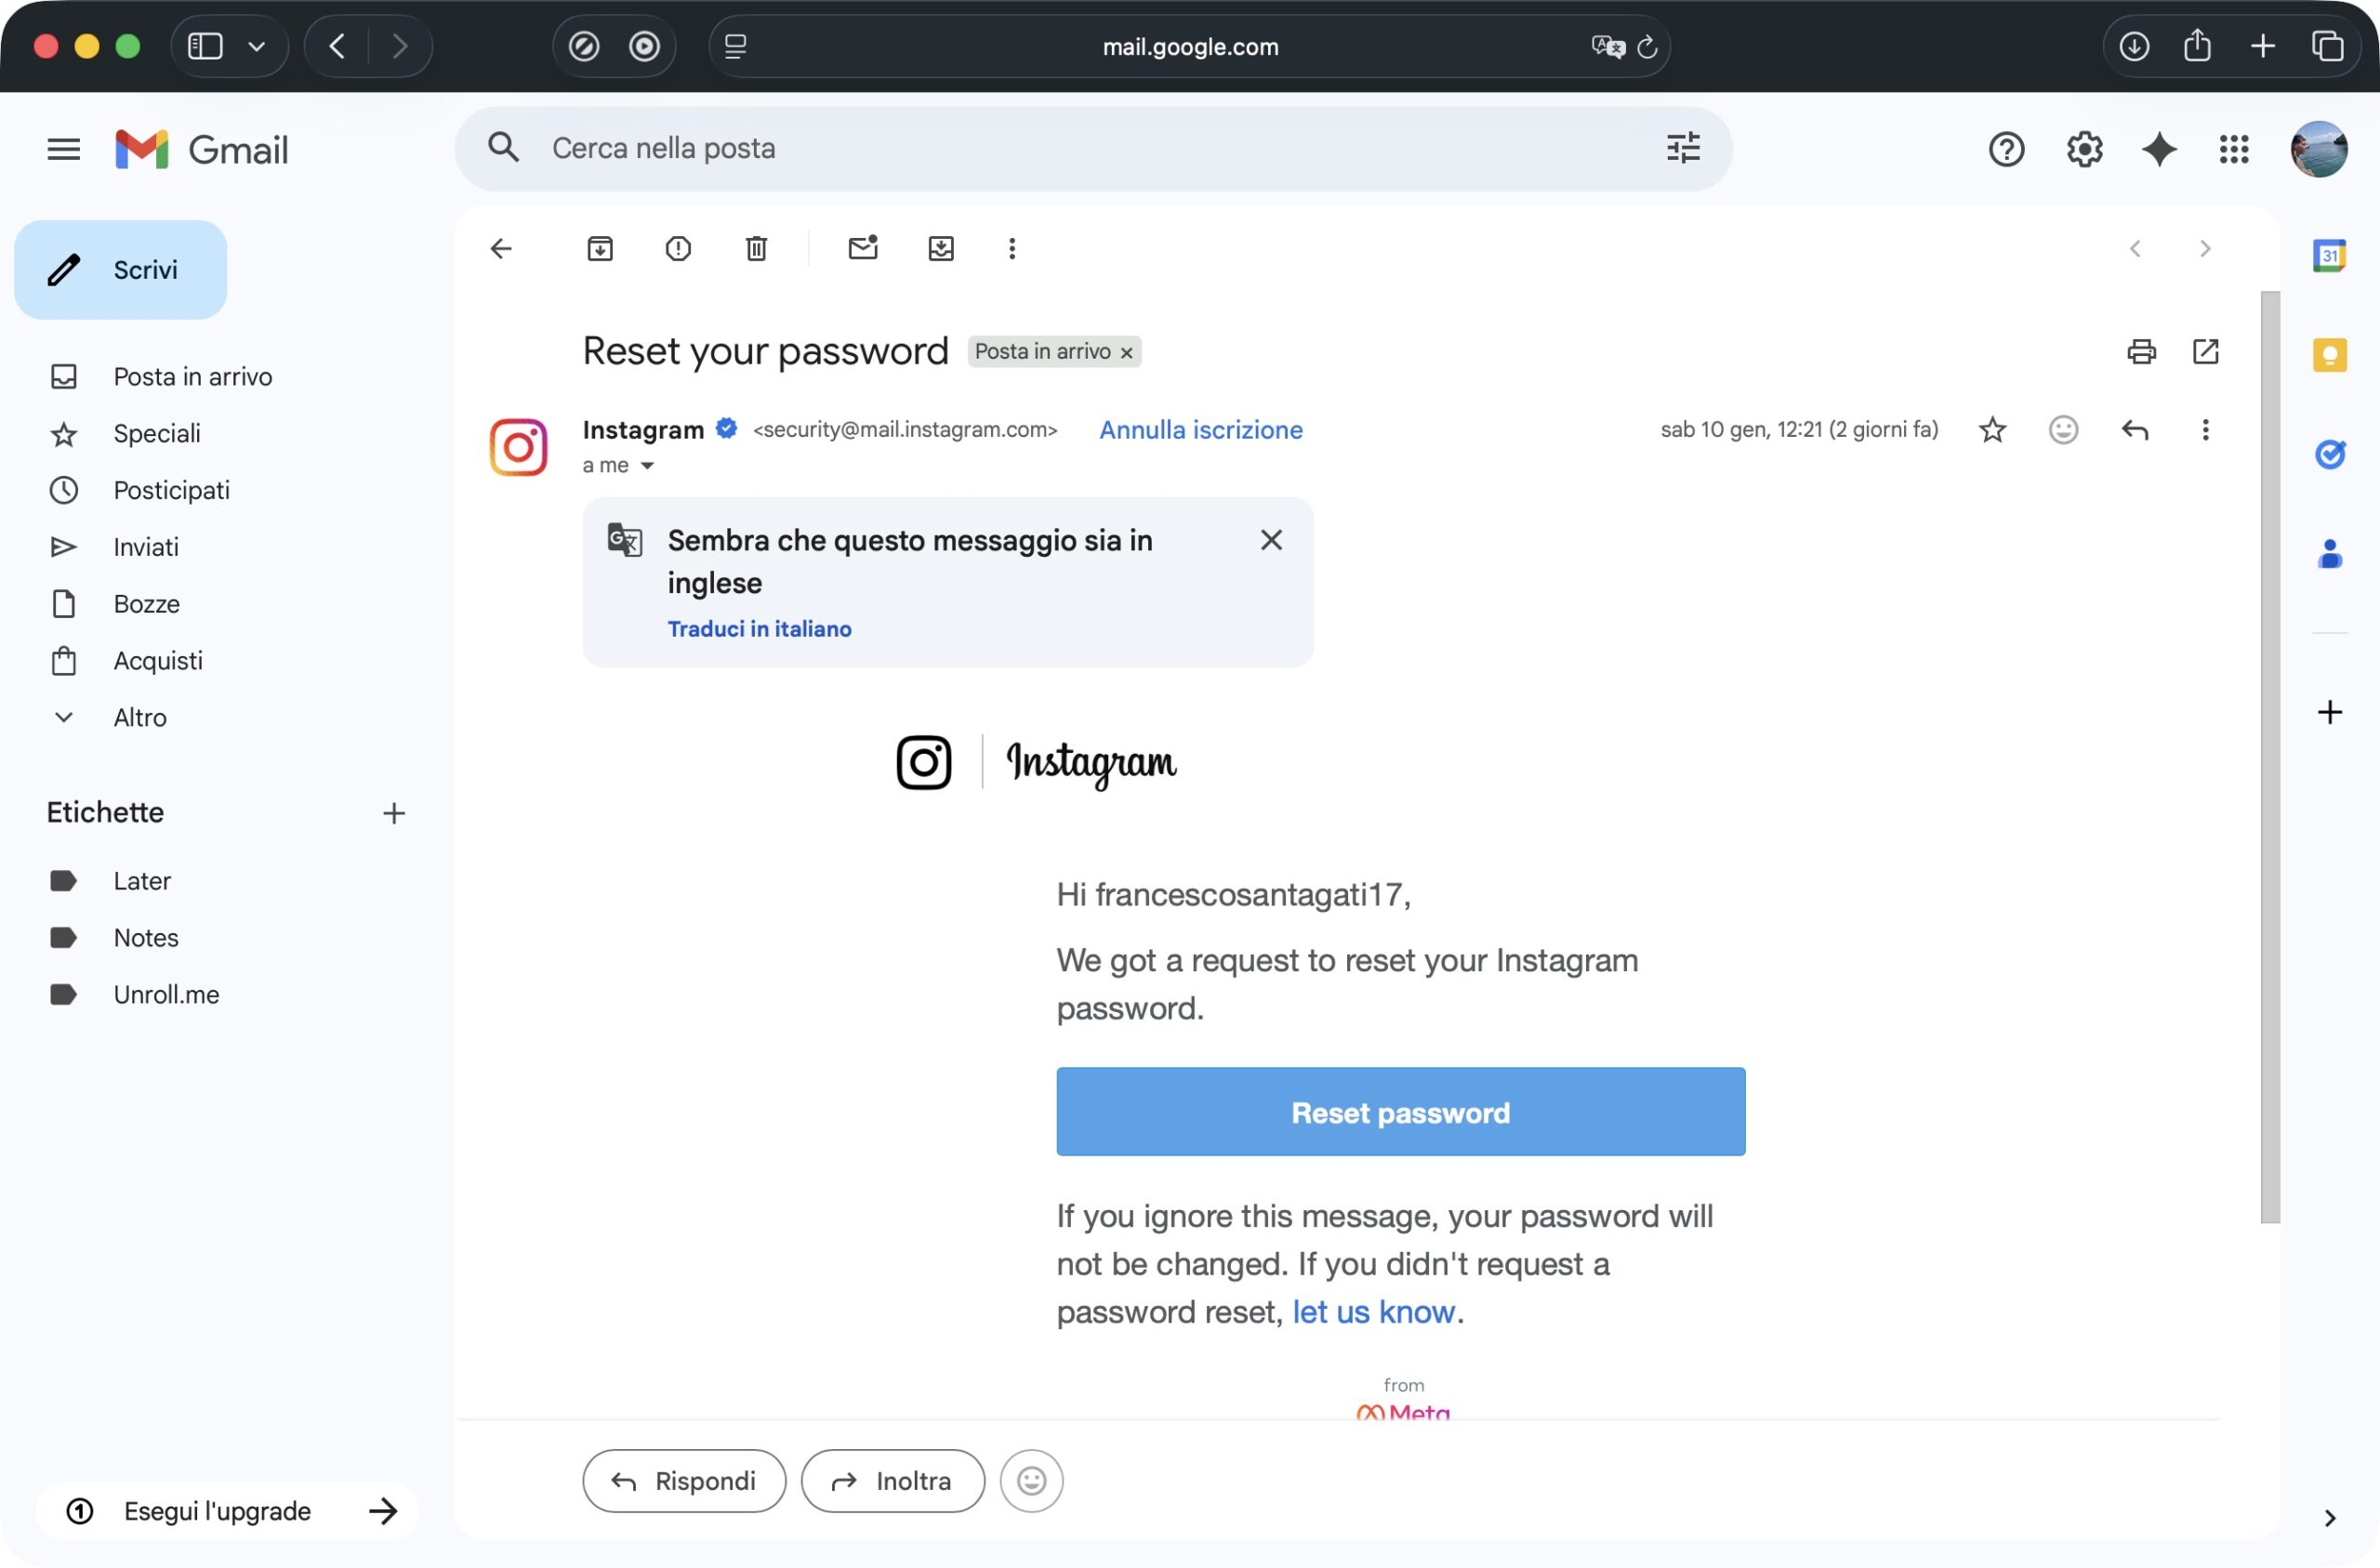Report the message as spam
Image resolution: width=2380 pixels, height=1568 pixels.
678,248
